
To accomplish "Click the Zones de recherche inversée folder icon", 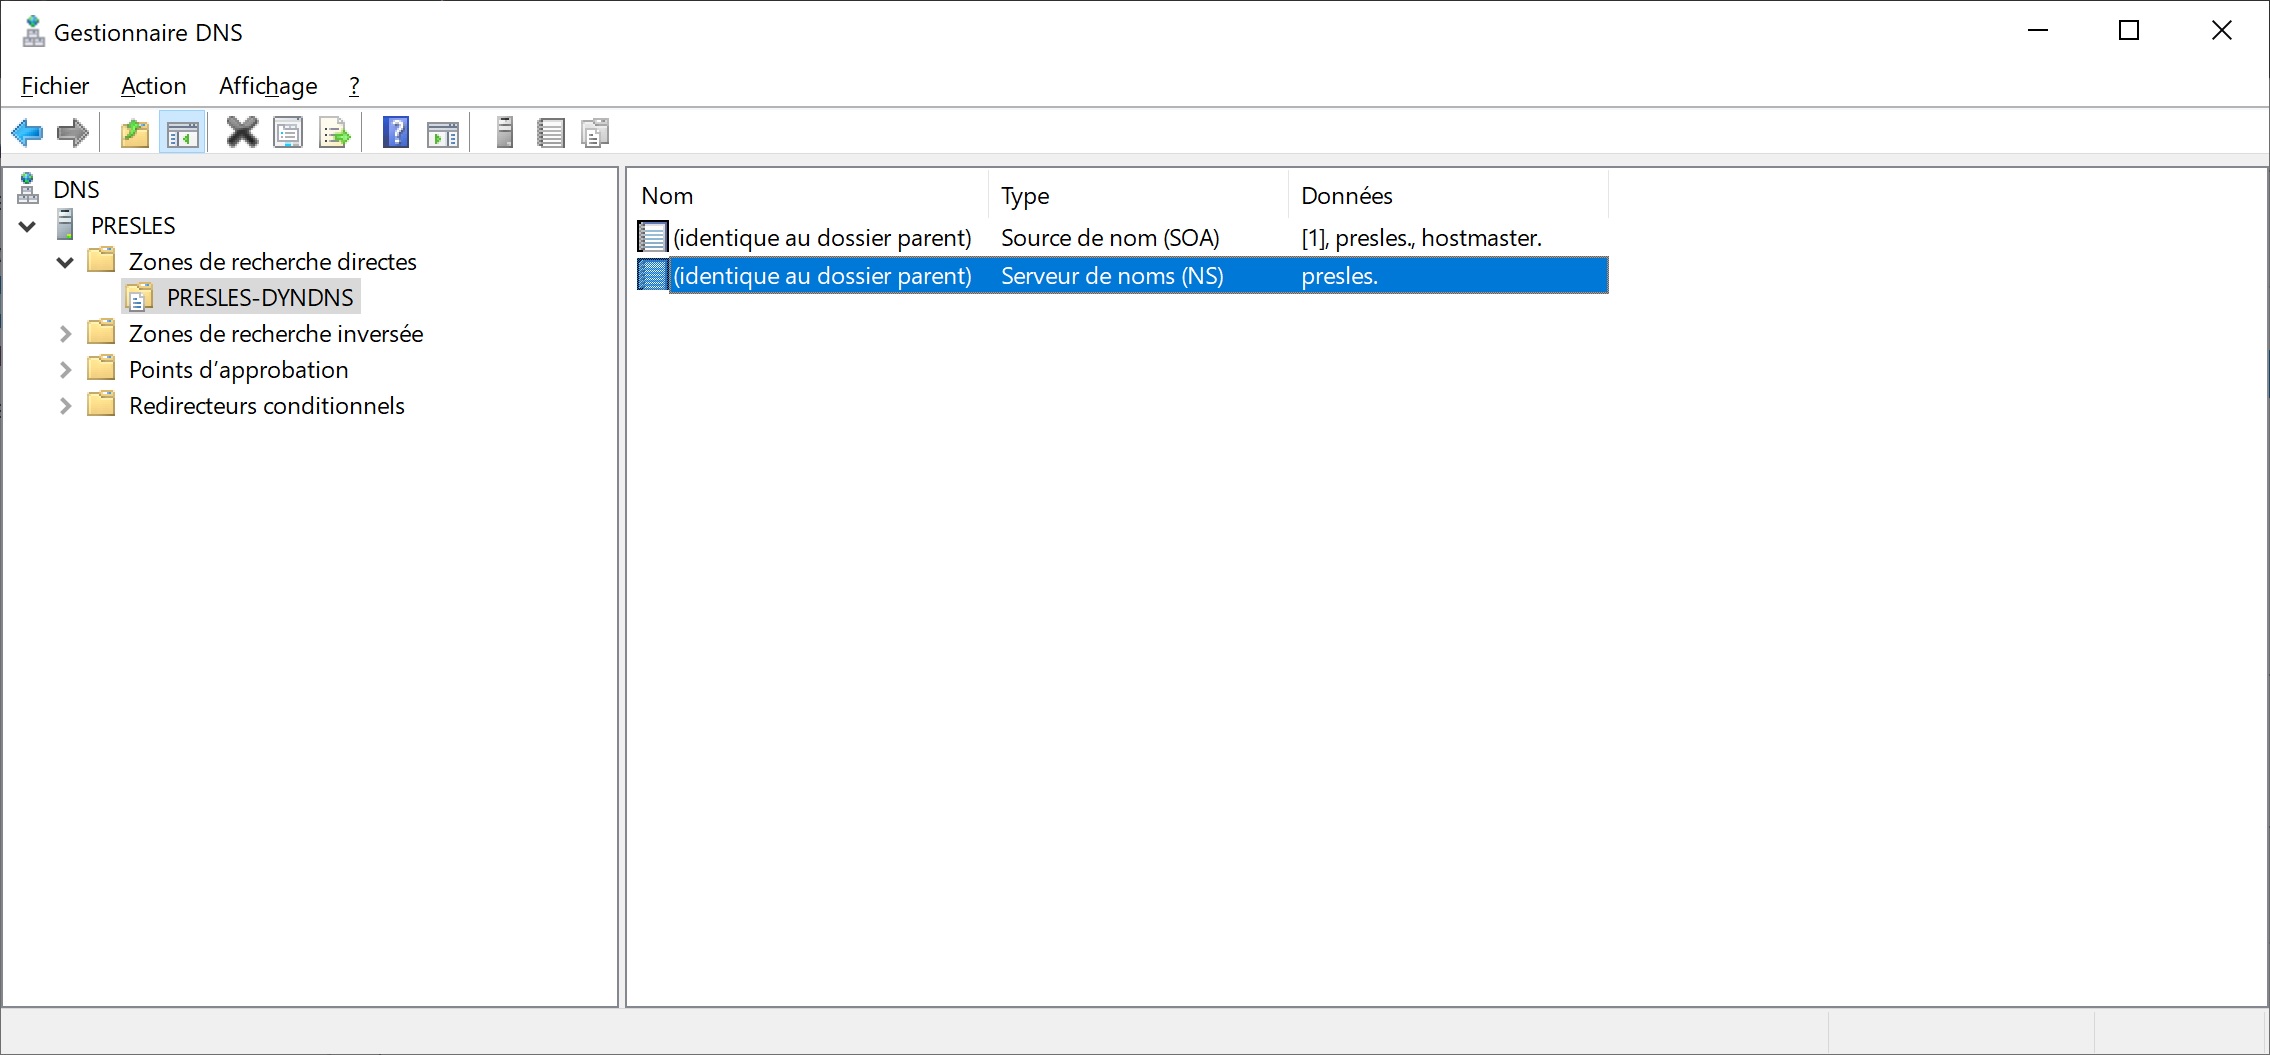I will (x=101, y=332).
